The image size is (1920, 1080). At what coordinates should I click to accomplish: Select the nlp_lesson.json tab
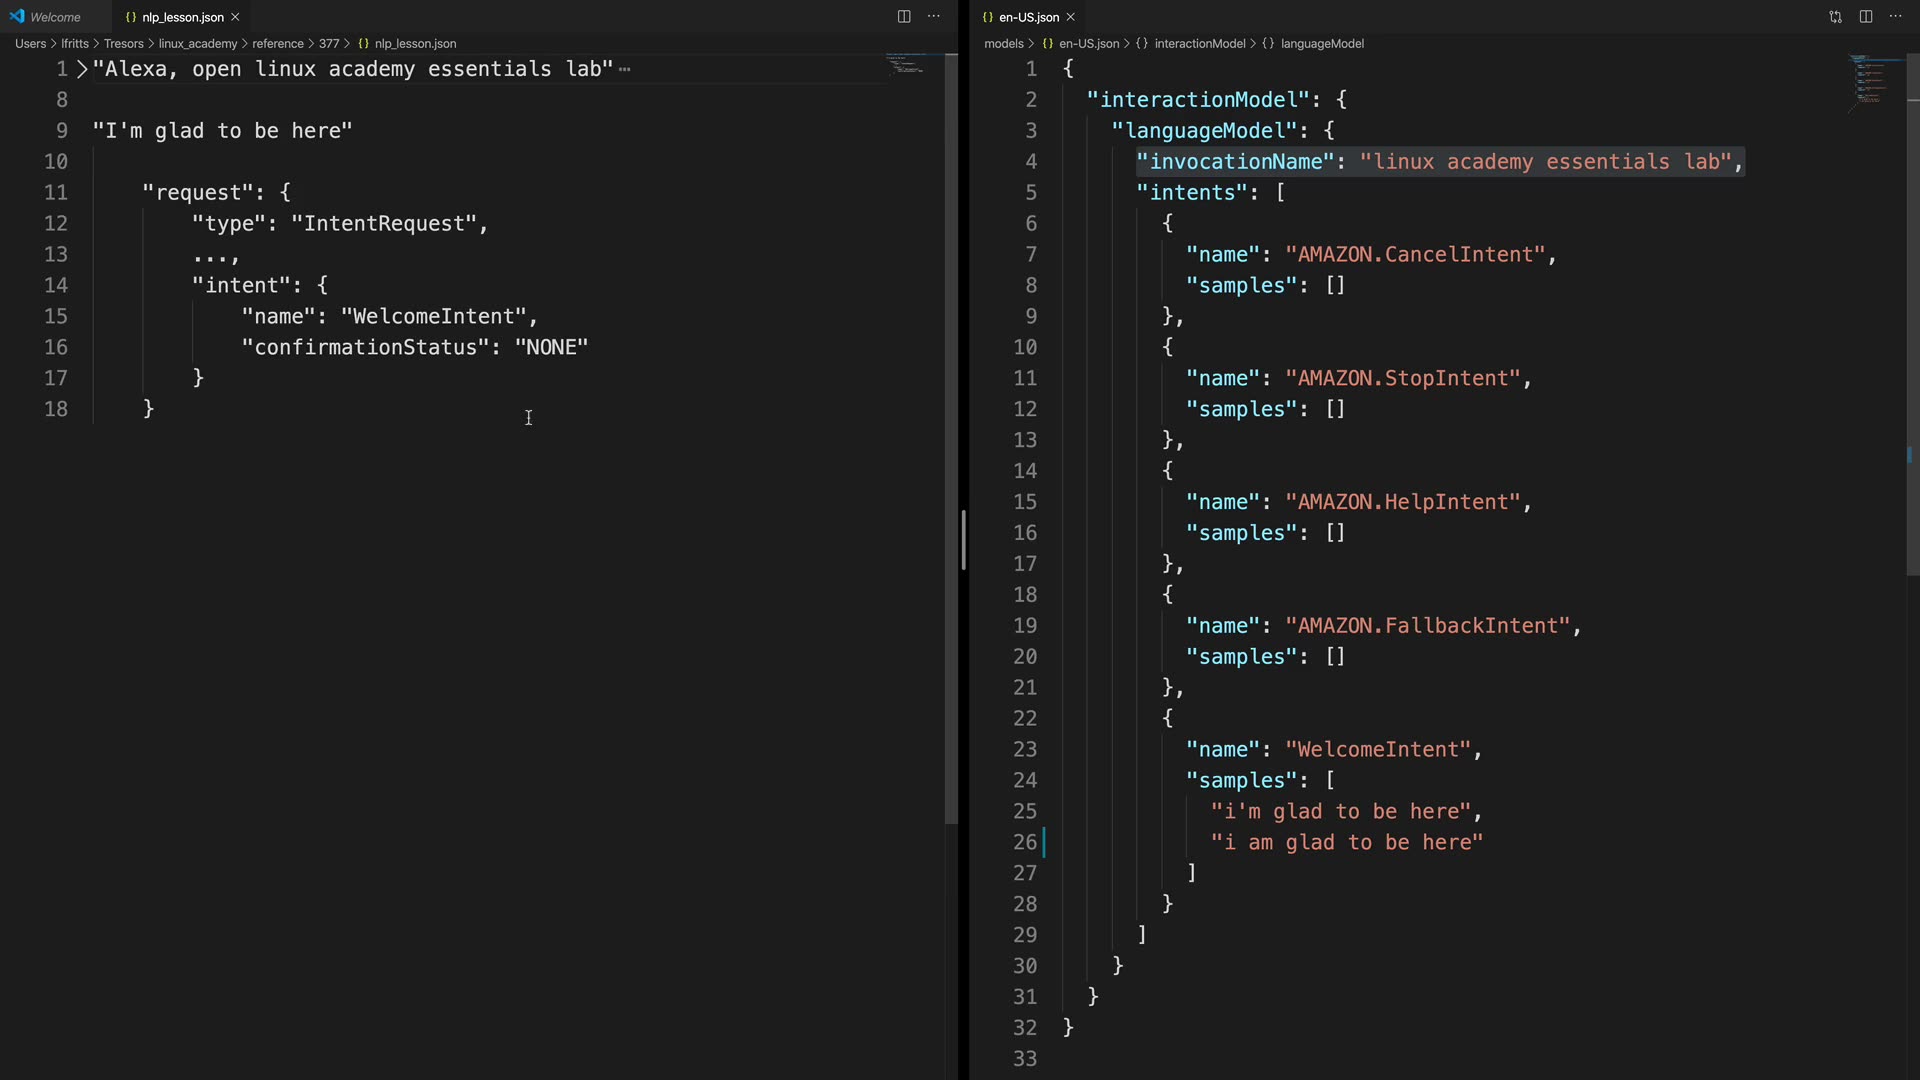[x=182, y=17]
